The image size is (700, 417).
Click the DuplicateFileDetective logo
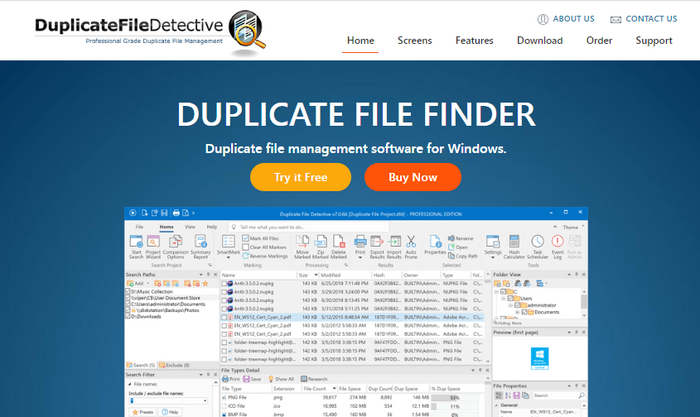[x=150, y=32]
